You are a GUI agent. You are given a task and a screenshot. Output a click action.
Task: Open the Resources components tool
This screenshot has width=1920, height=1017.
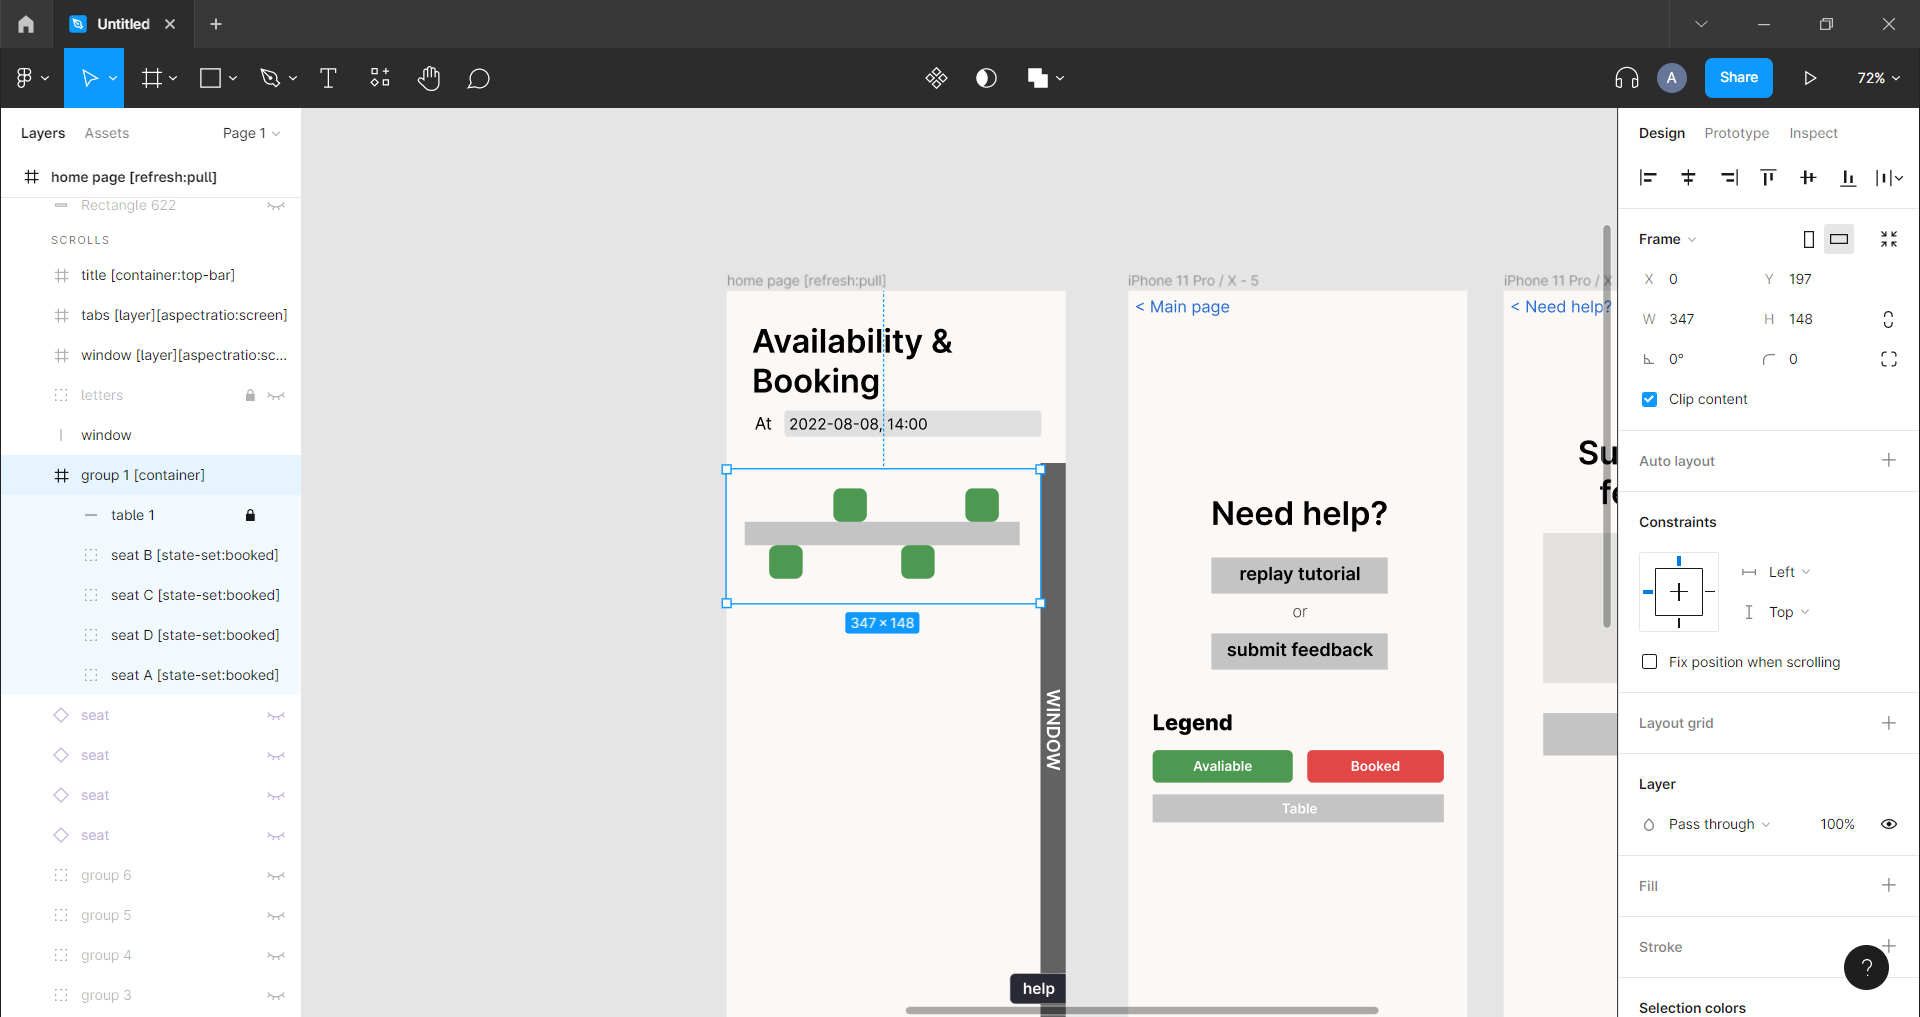tap(380, 78)
